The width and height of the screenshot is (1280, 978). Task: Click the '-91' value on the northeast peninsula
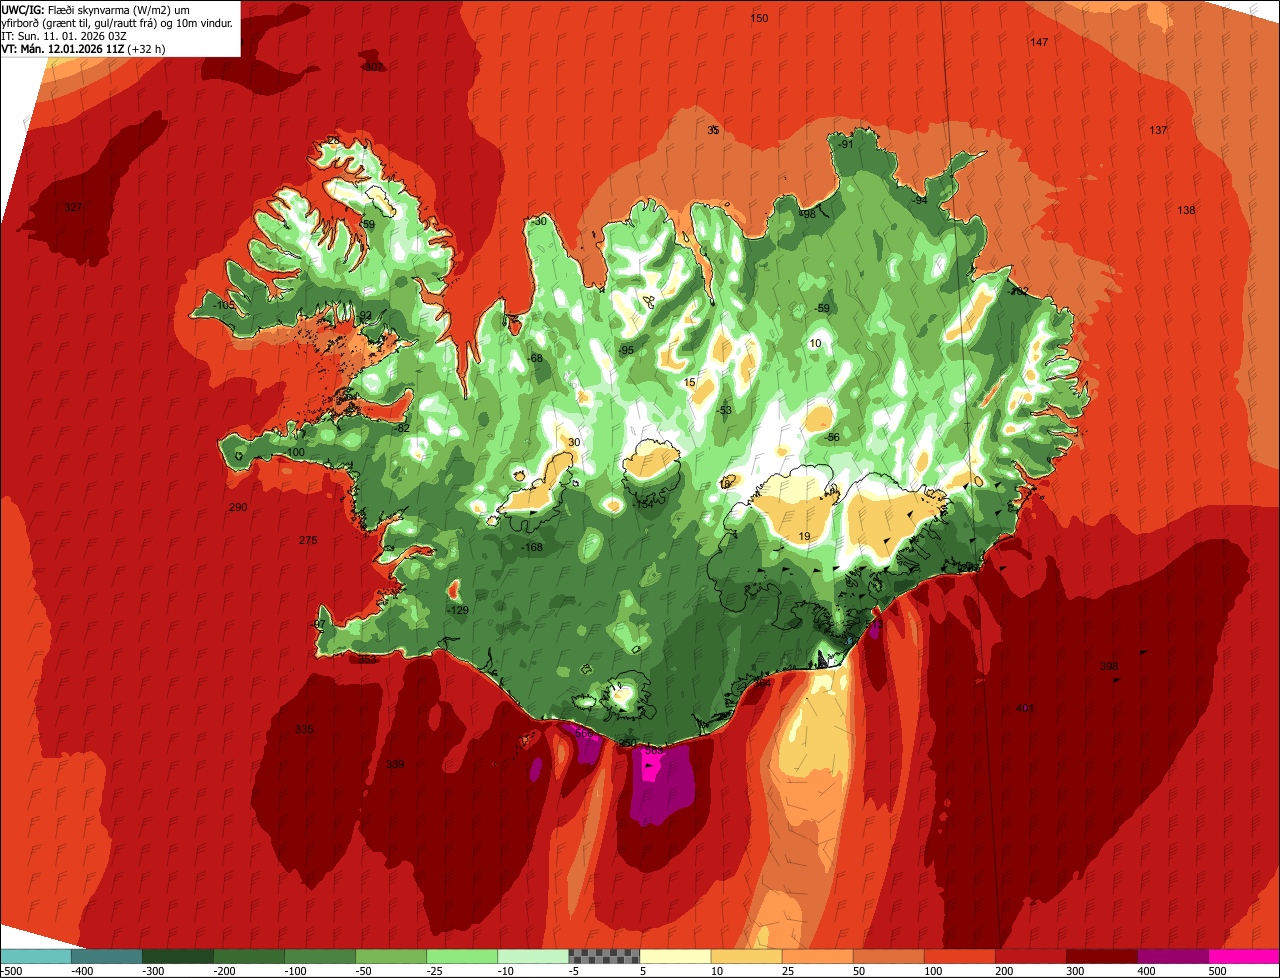(x=846, y=144)
